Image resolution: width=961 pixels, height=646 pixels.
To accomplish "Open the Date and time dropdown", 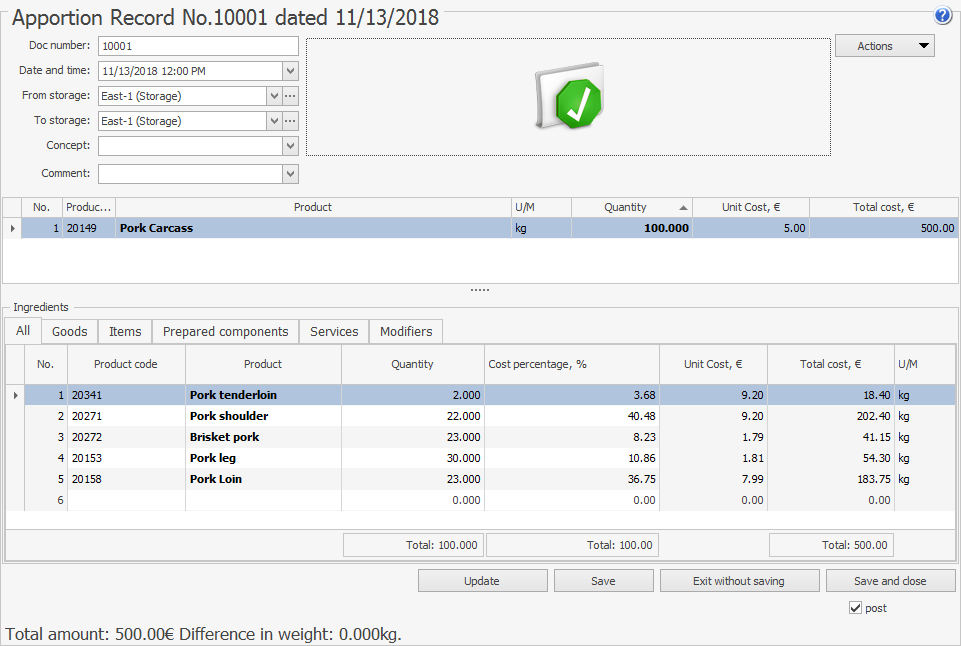I will pyautogui.click(x=290, y=71).
